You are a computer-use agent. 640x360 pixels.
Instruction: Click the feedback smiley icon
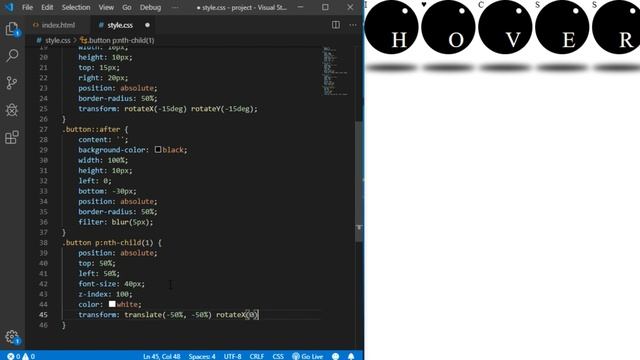pos(336,356)
